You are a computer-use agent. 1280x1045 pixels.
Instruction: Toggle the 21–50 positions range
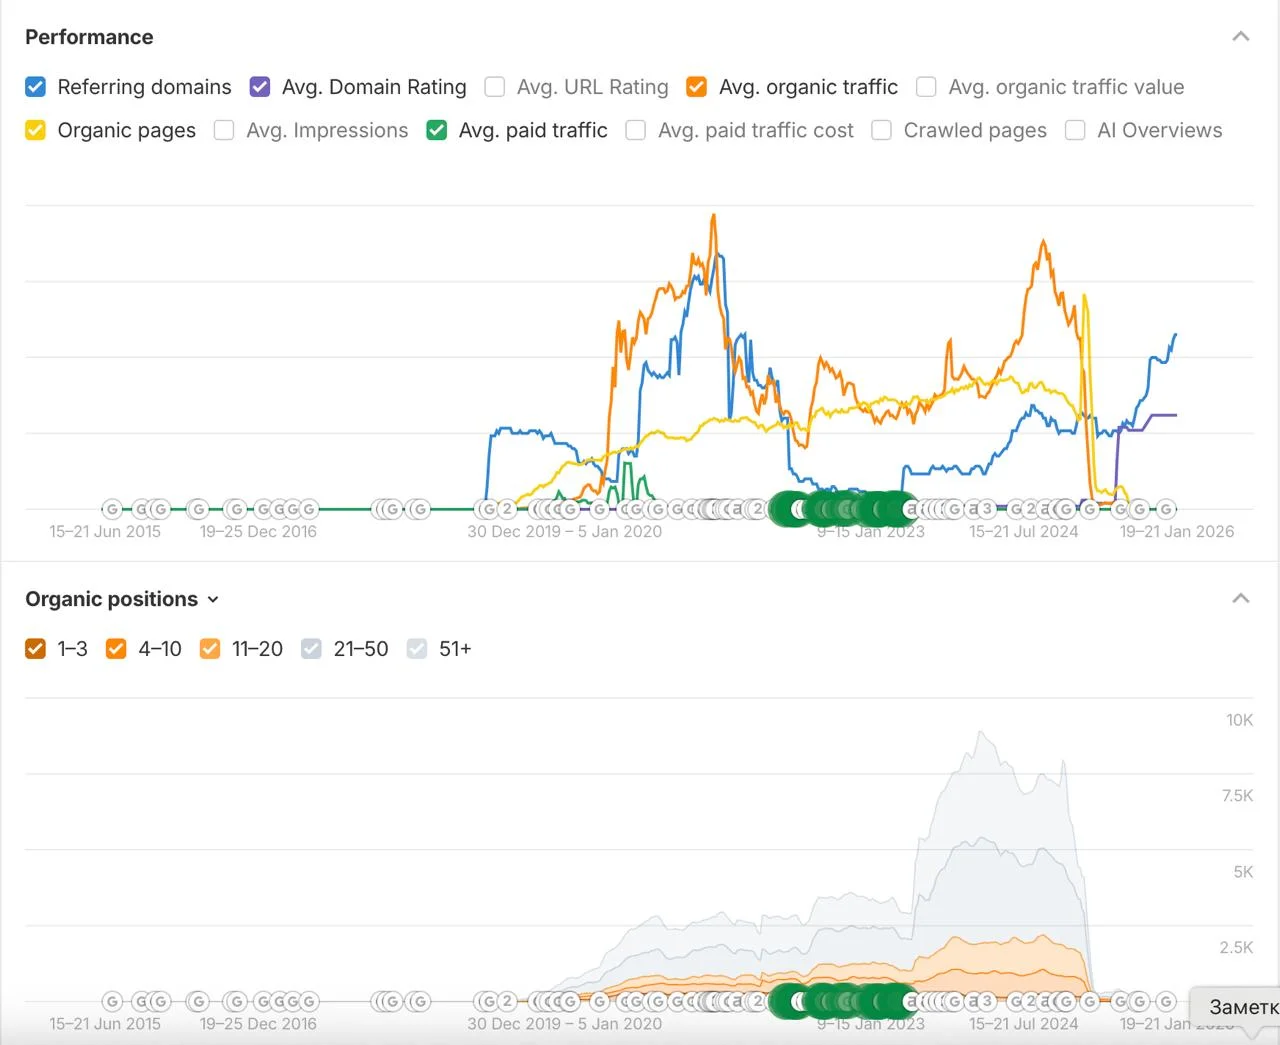(312, 649)
